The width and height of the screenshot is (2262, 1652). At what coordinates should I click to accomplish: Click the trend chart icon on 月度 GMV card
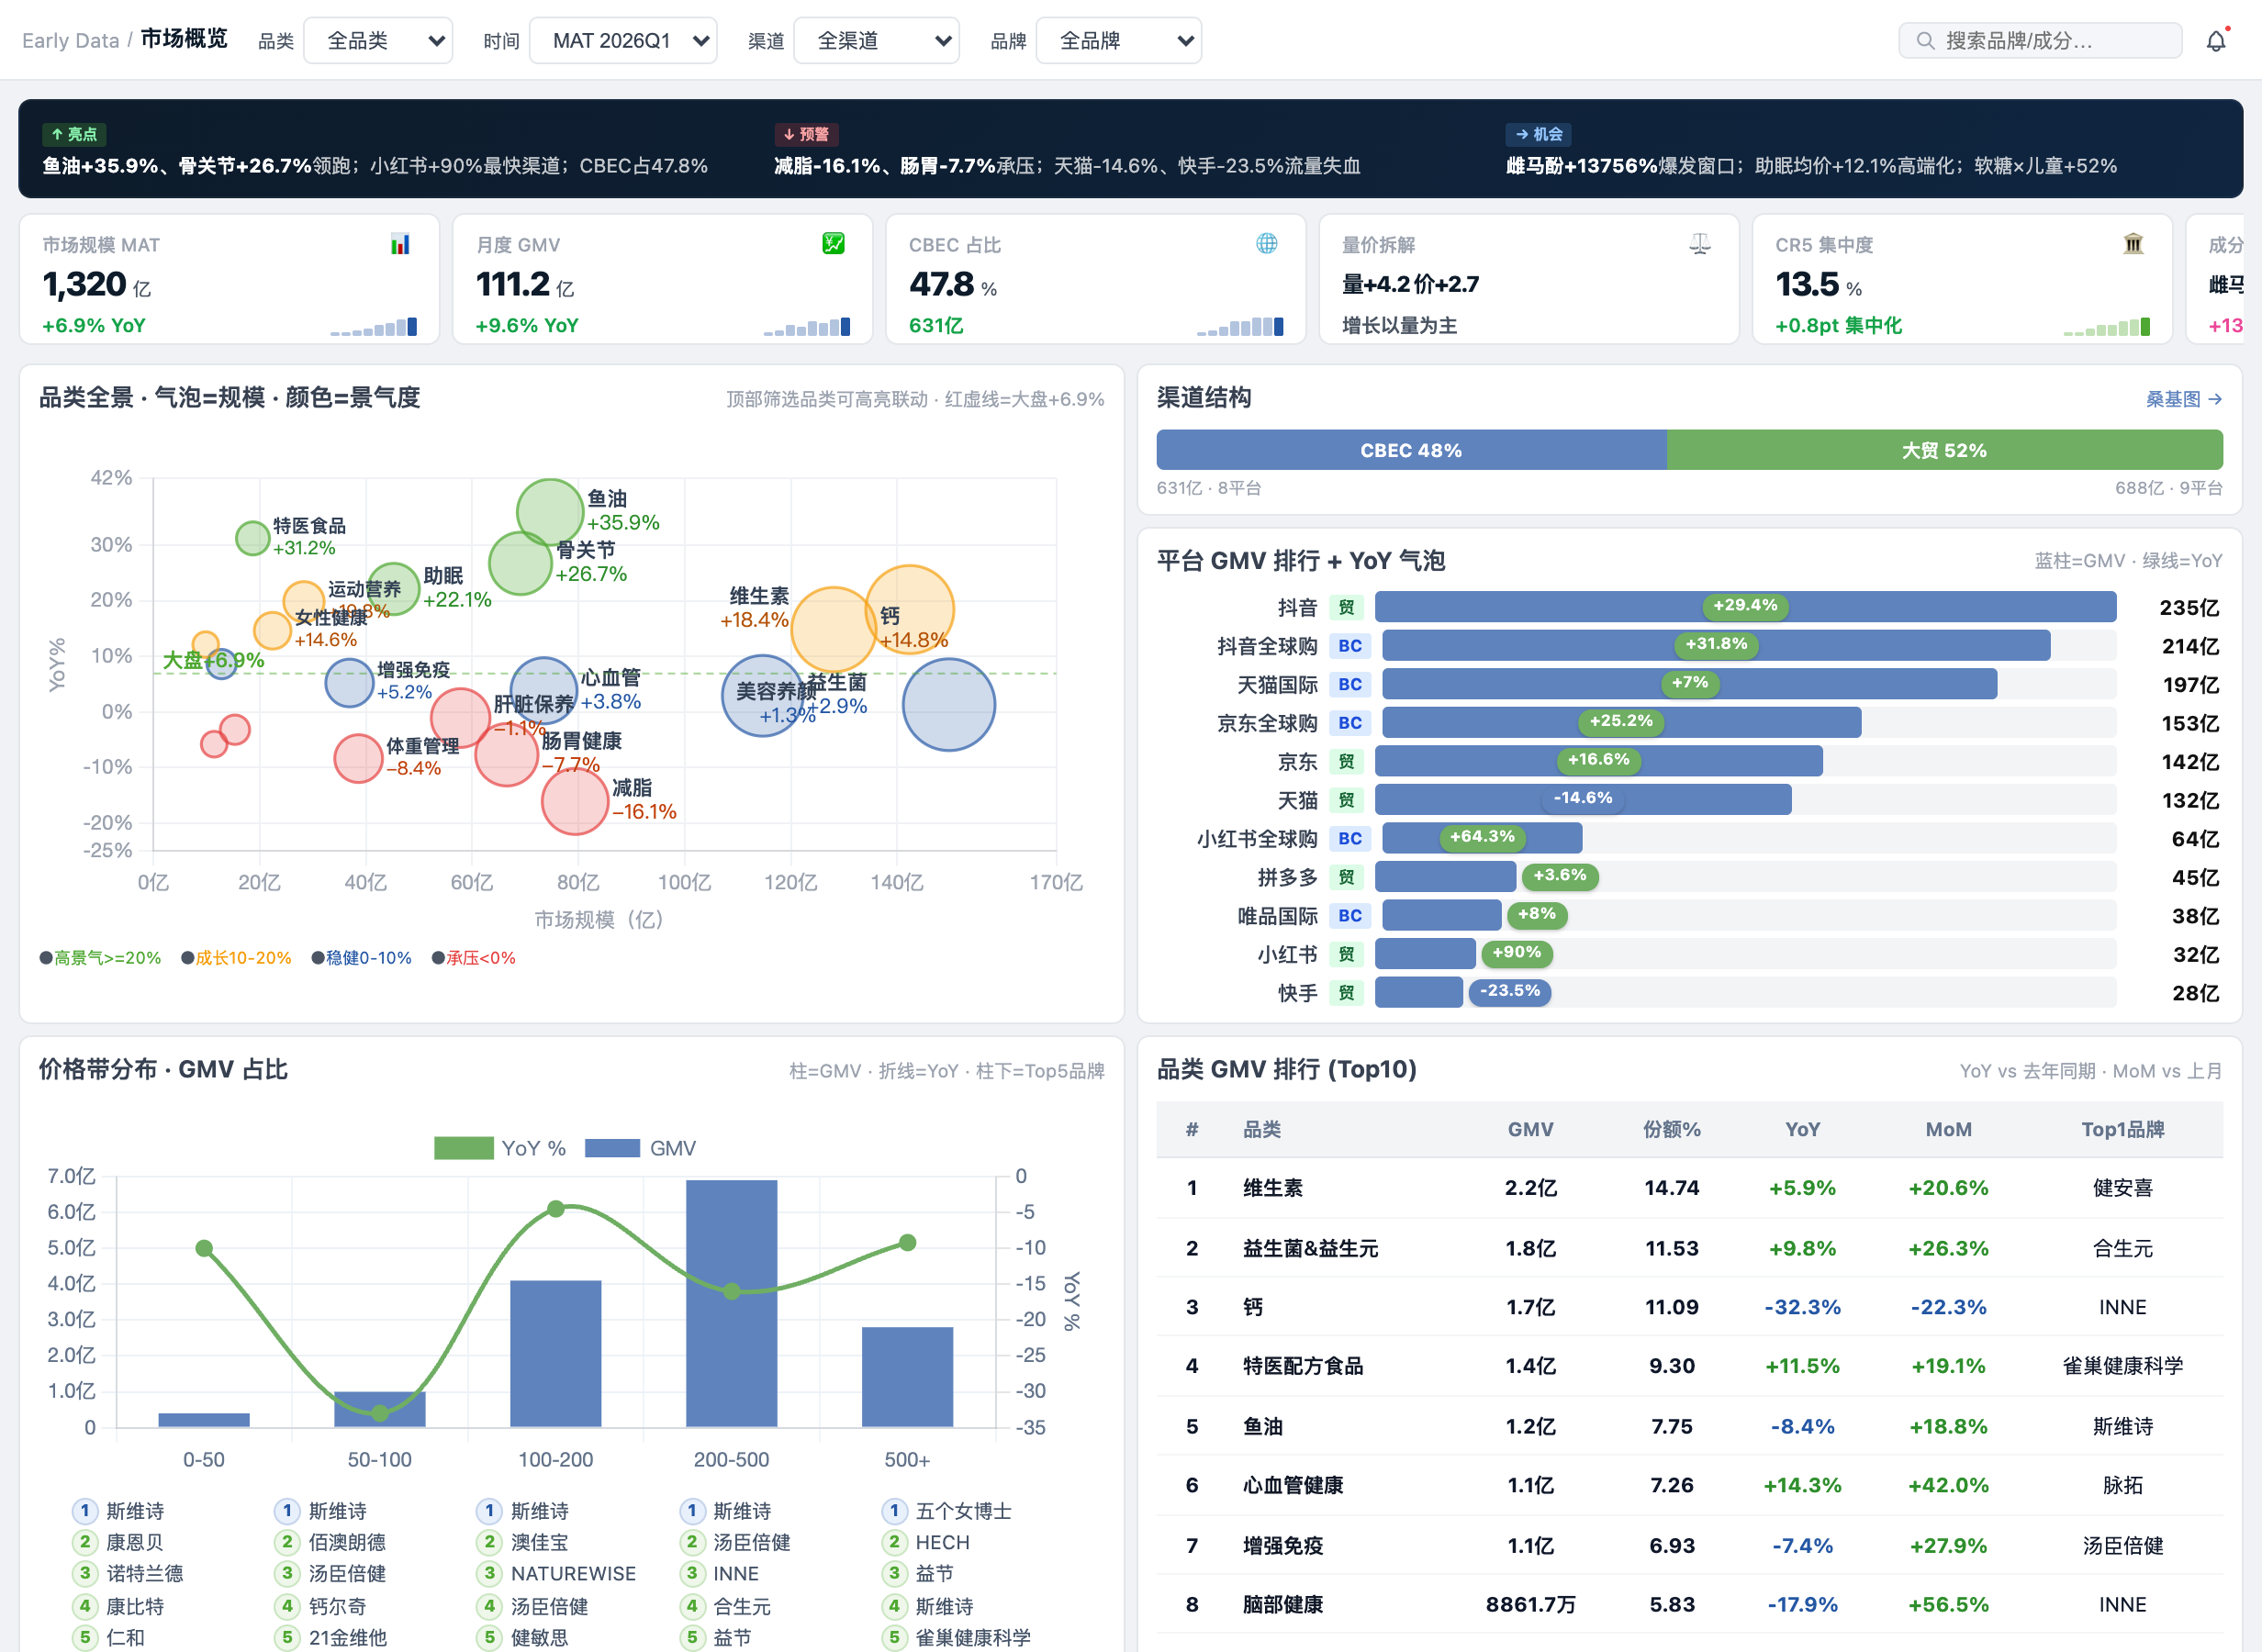pyautogui.click(x=833, y=244)
